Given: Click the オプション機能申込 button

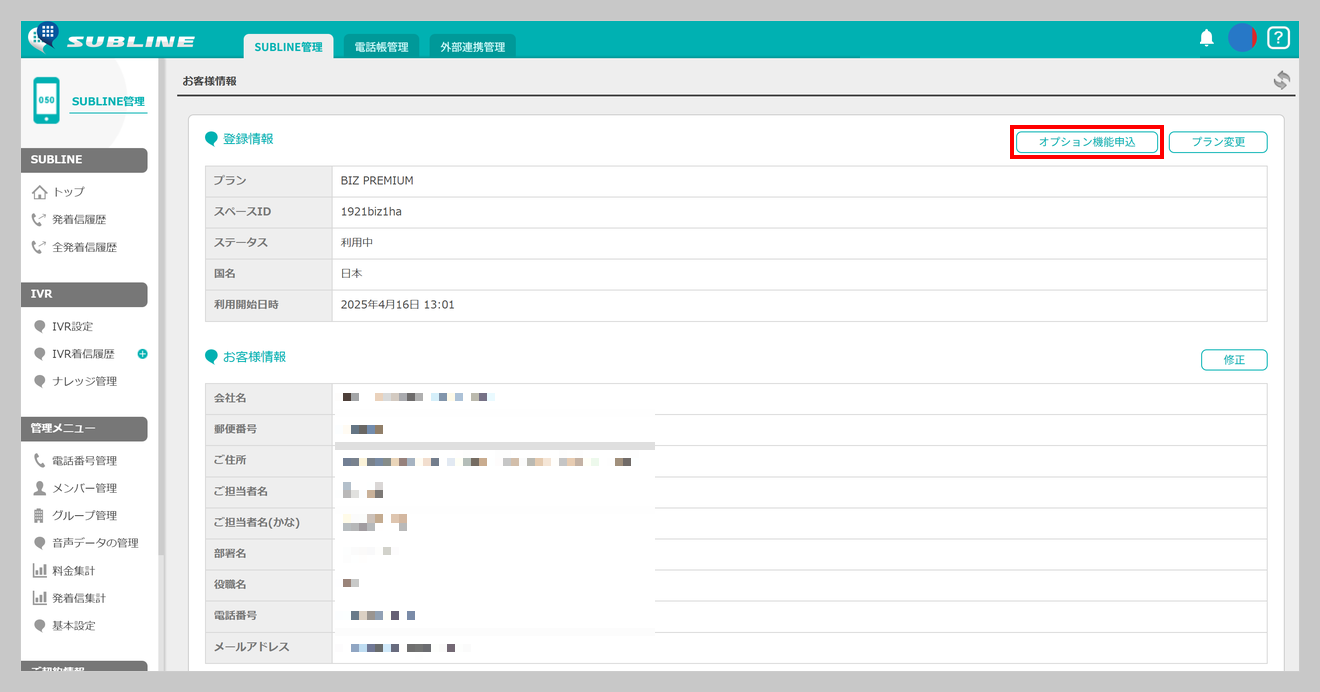Looking at the screenshot, I should pos(1087,142).
